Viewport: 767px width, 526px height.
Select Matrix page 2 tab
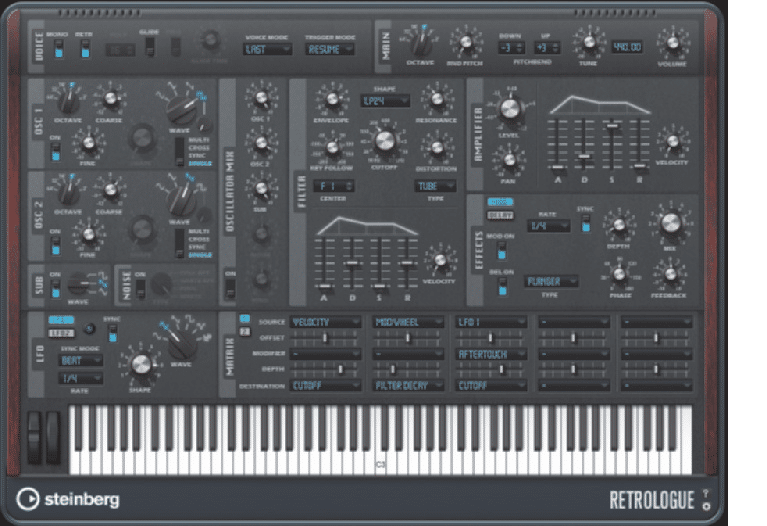[x=245, y=332]
